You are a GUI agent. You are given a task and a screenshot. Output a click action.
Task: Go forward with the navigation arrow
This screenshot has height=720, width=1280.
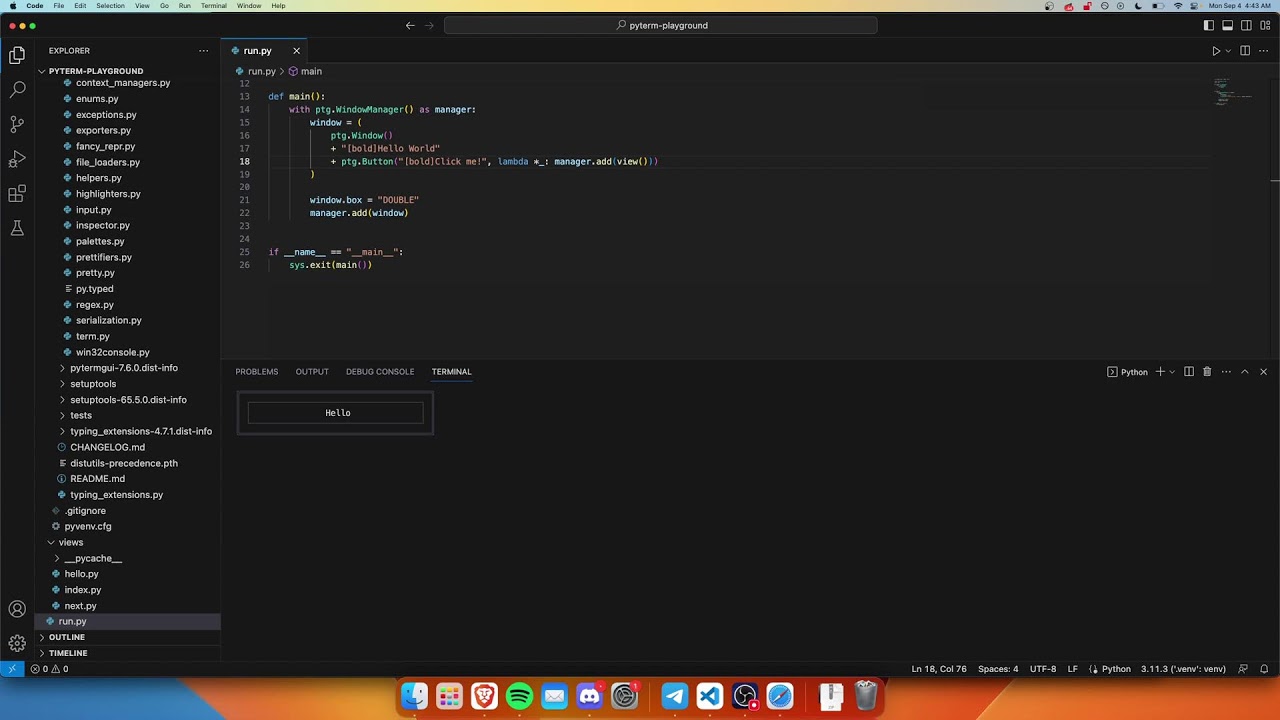(x=429, y=25)
